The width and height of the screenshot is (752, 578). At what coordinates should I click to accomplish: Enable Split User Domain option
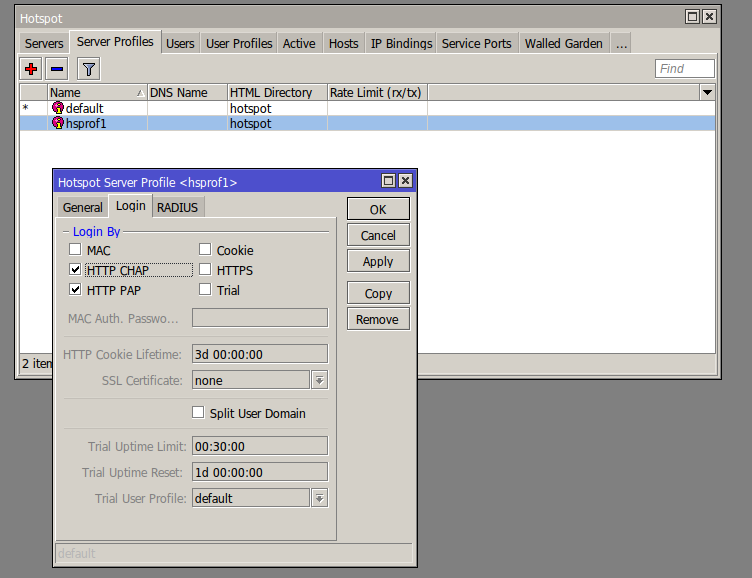pos(198,413)
